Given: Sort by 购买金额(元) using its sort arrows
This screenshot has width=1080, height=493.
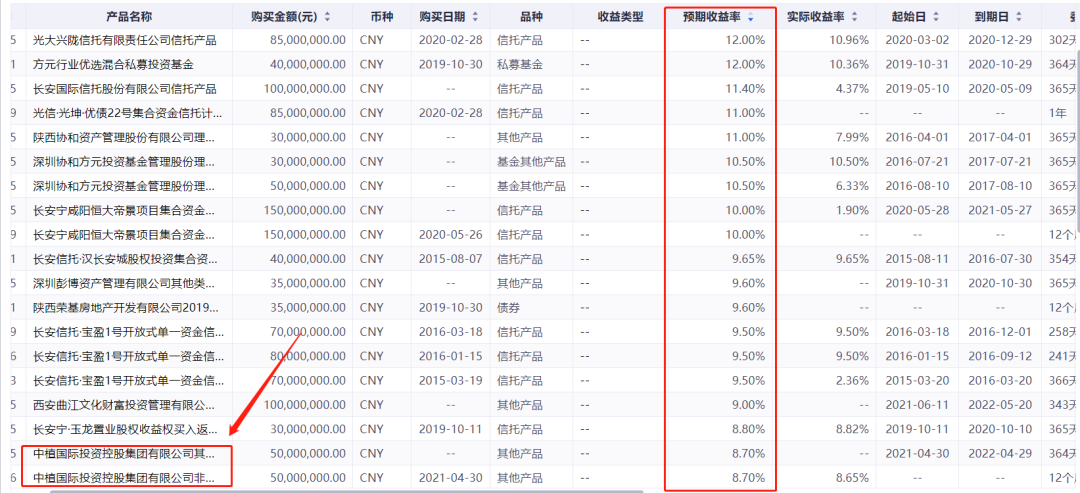Looking at the screenshot, I should click(326, 17).
